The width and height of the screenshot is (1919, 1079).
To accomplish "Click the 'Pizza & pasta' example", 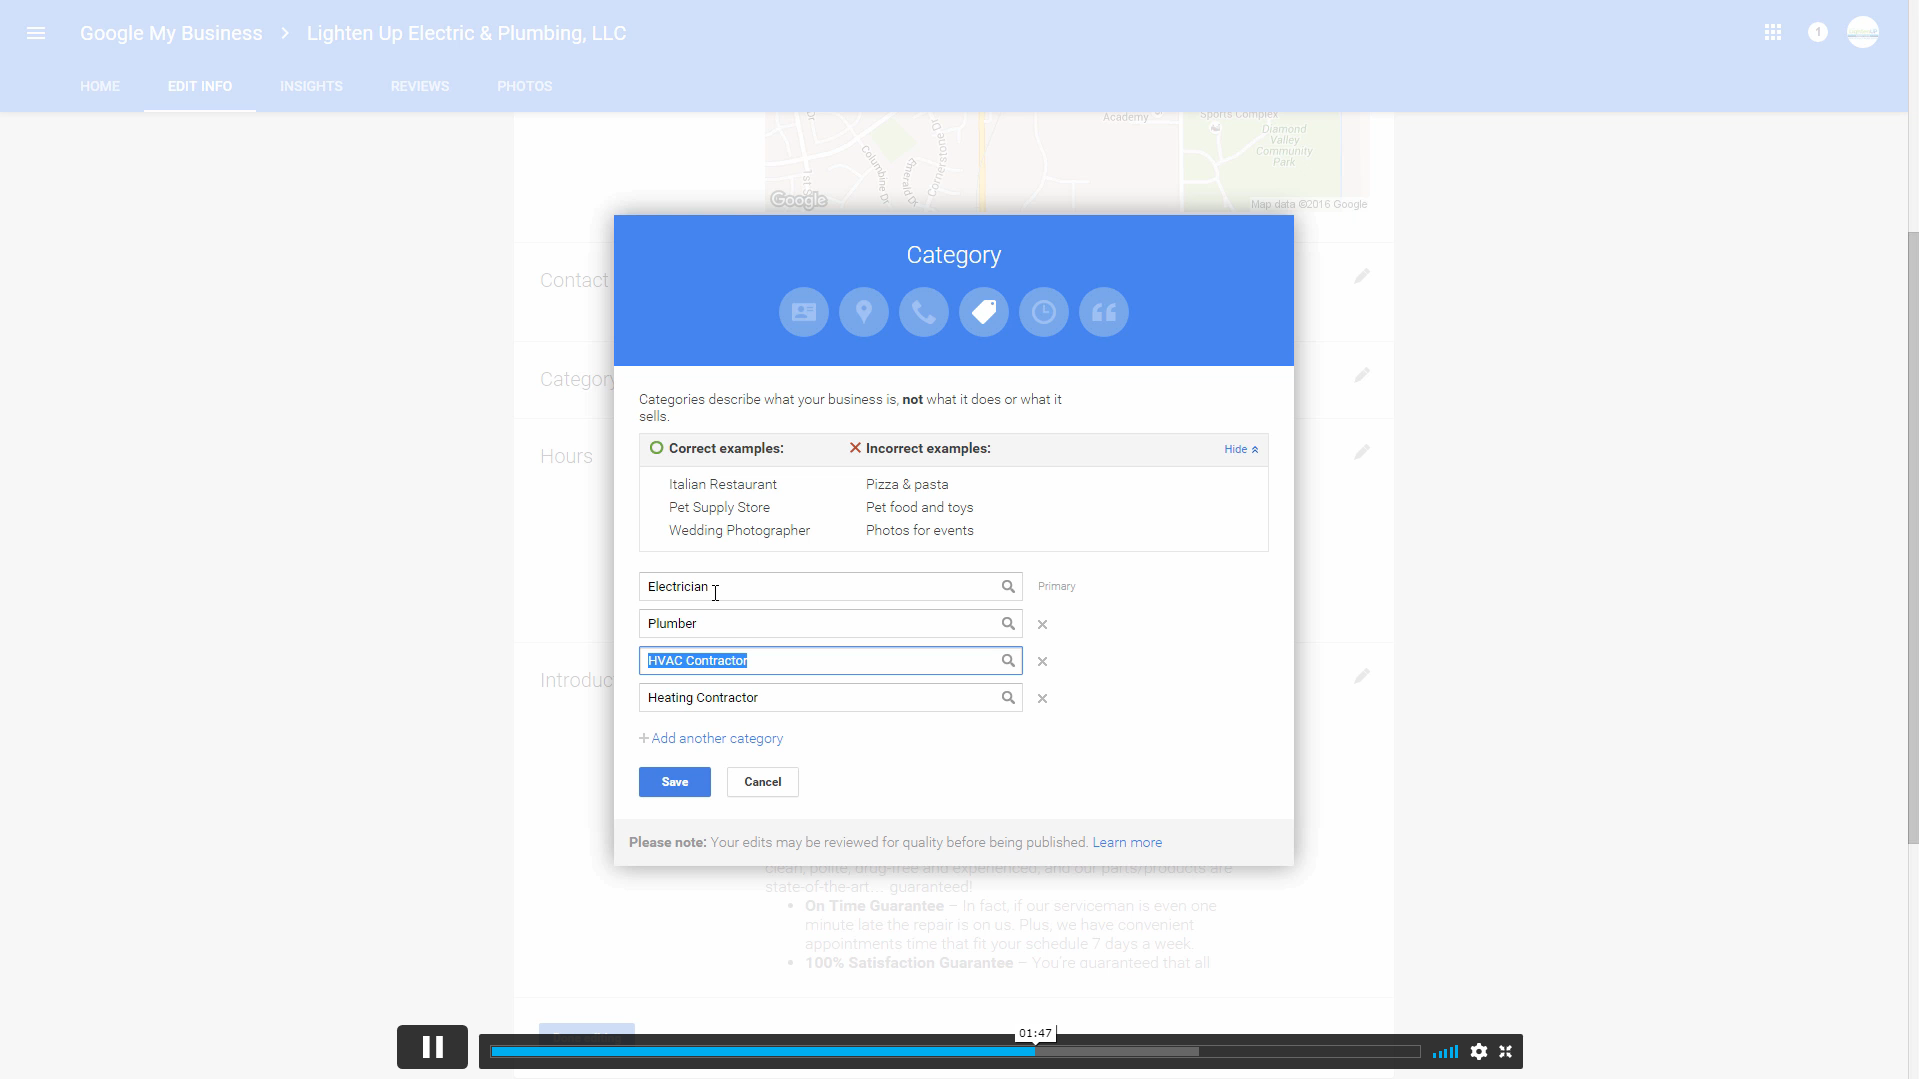I will (x=907, y=485).
